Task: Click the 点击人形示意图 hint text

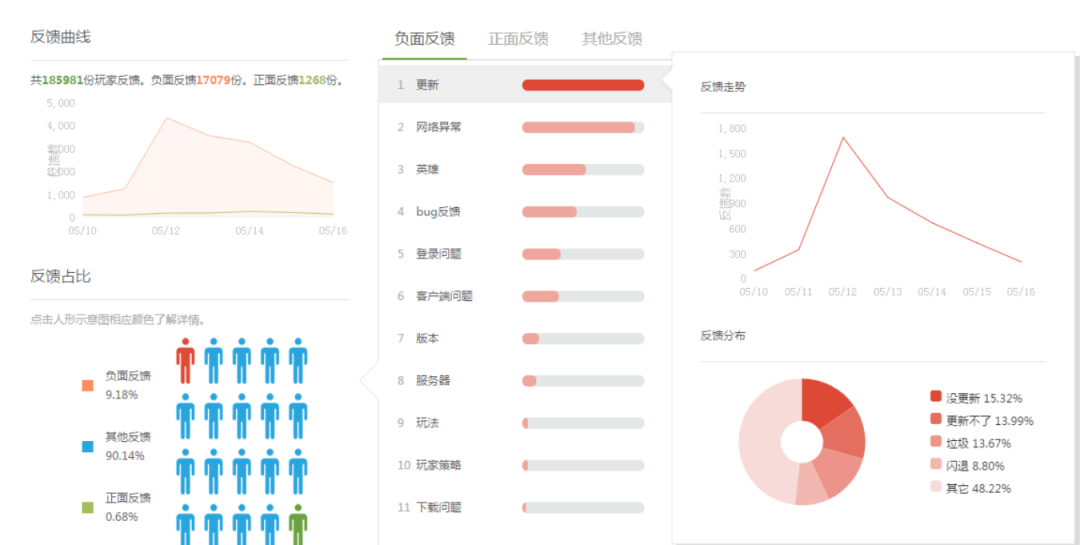Action: click(118, 320)
